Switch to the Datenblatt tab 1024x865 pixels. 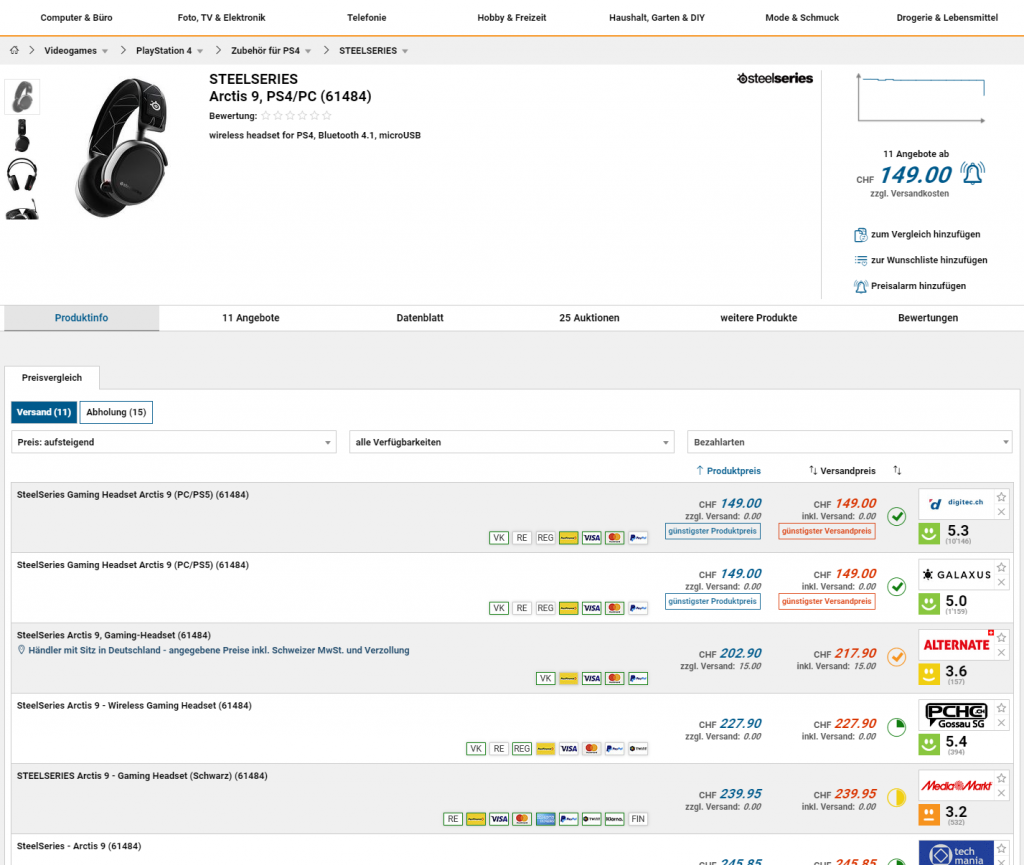[420, 318]
